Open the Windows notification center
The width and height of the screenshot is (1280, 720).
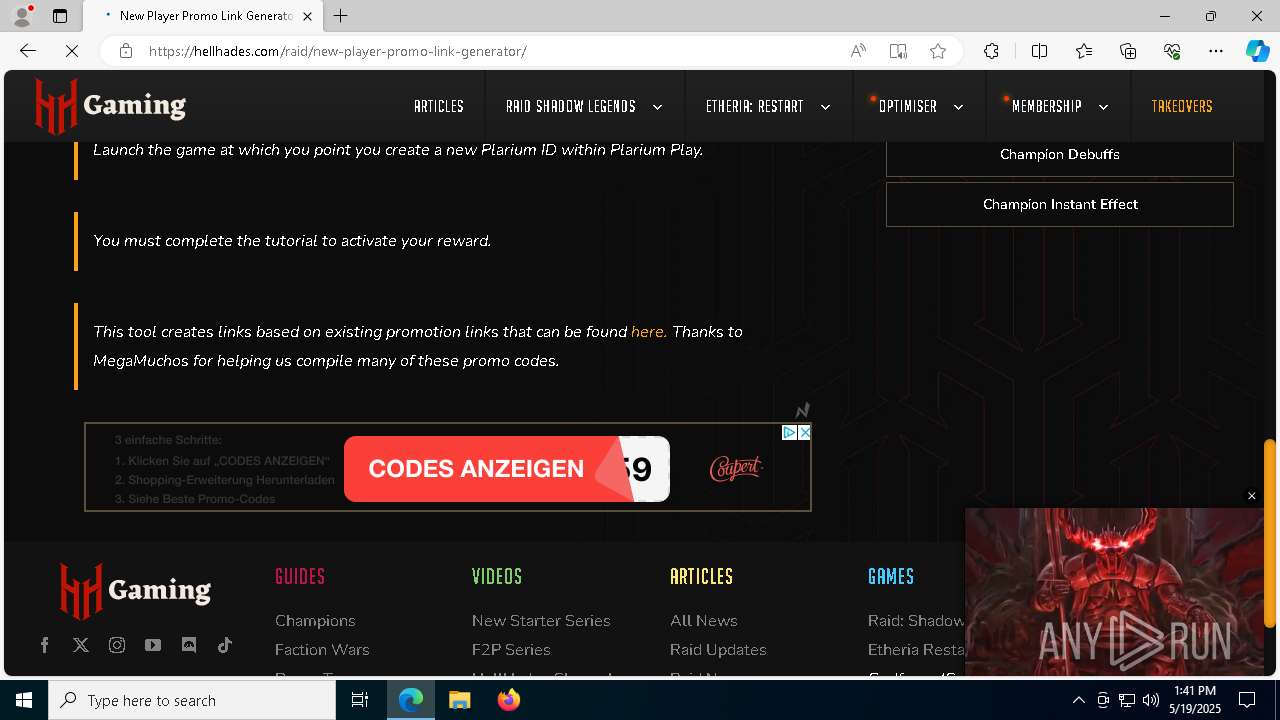pos(1247,700)
